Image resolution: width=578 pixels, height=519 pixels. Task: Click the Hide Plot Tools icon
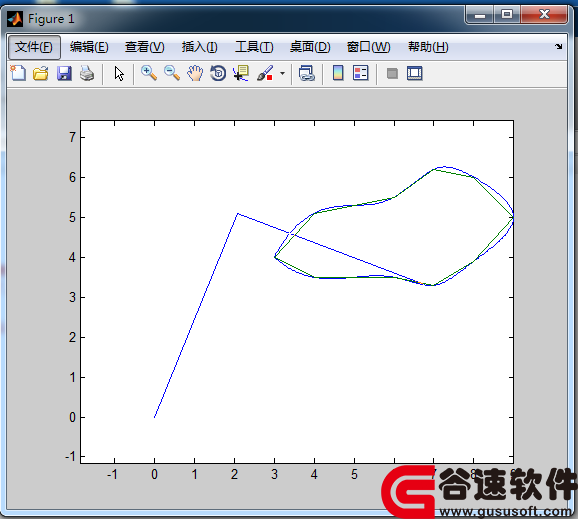click(x=392, y=73)
